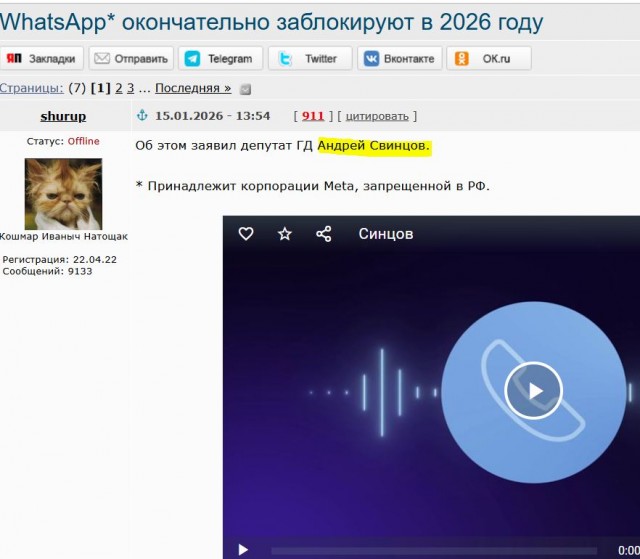Click the small play control in the player bar

(x=243, y=549)
